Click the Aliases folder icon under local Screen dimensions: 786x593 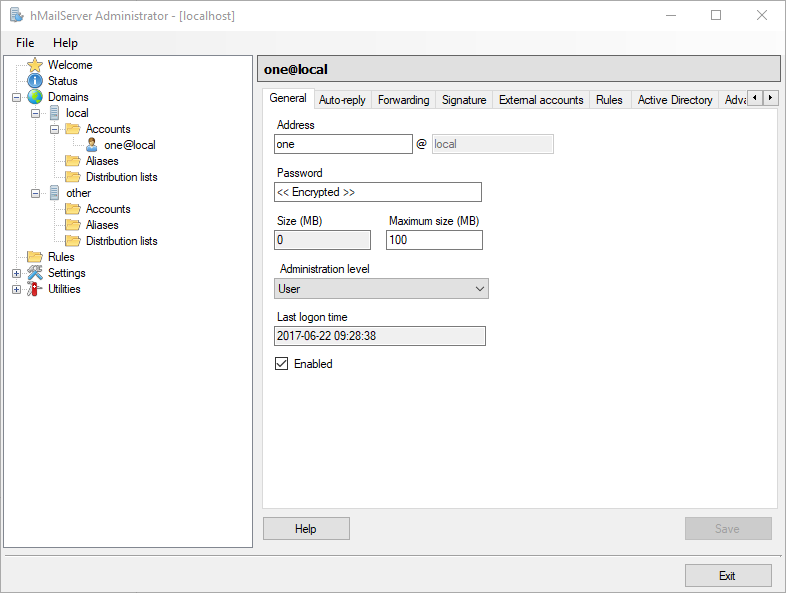[x=73, y=161]
